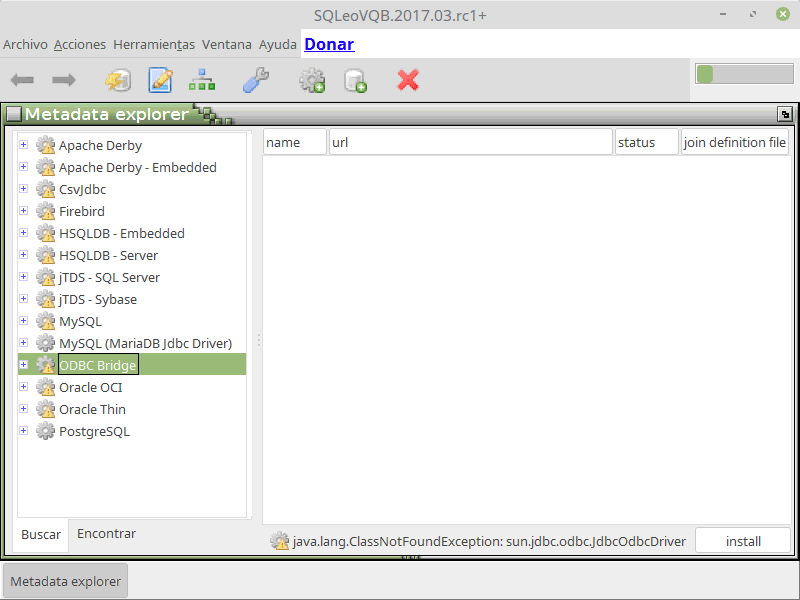Click the schema tree toolbar icon
Image resolution: width=800 pixels, height=600 pixels.
click(x=201, y=80)
